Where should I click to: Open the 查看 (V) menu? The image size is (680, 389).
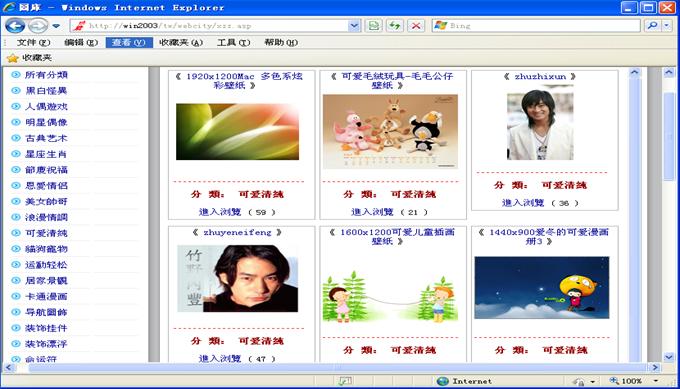[129, 42]
